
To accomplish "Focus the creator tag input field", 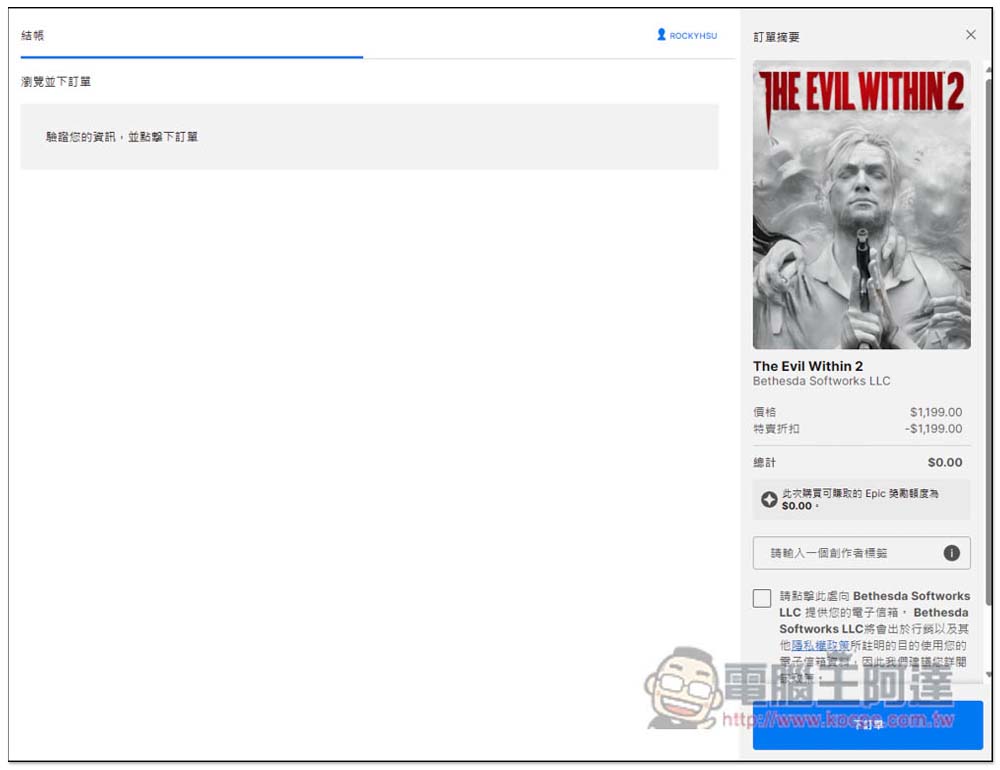I will tap(845, 553).
